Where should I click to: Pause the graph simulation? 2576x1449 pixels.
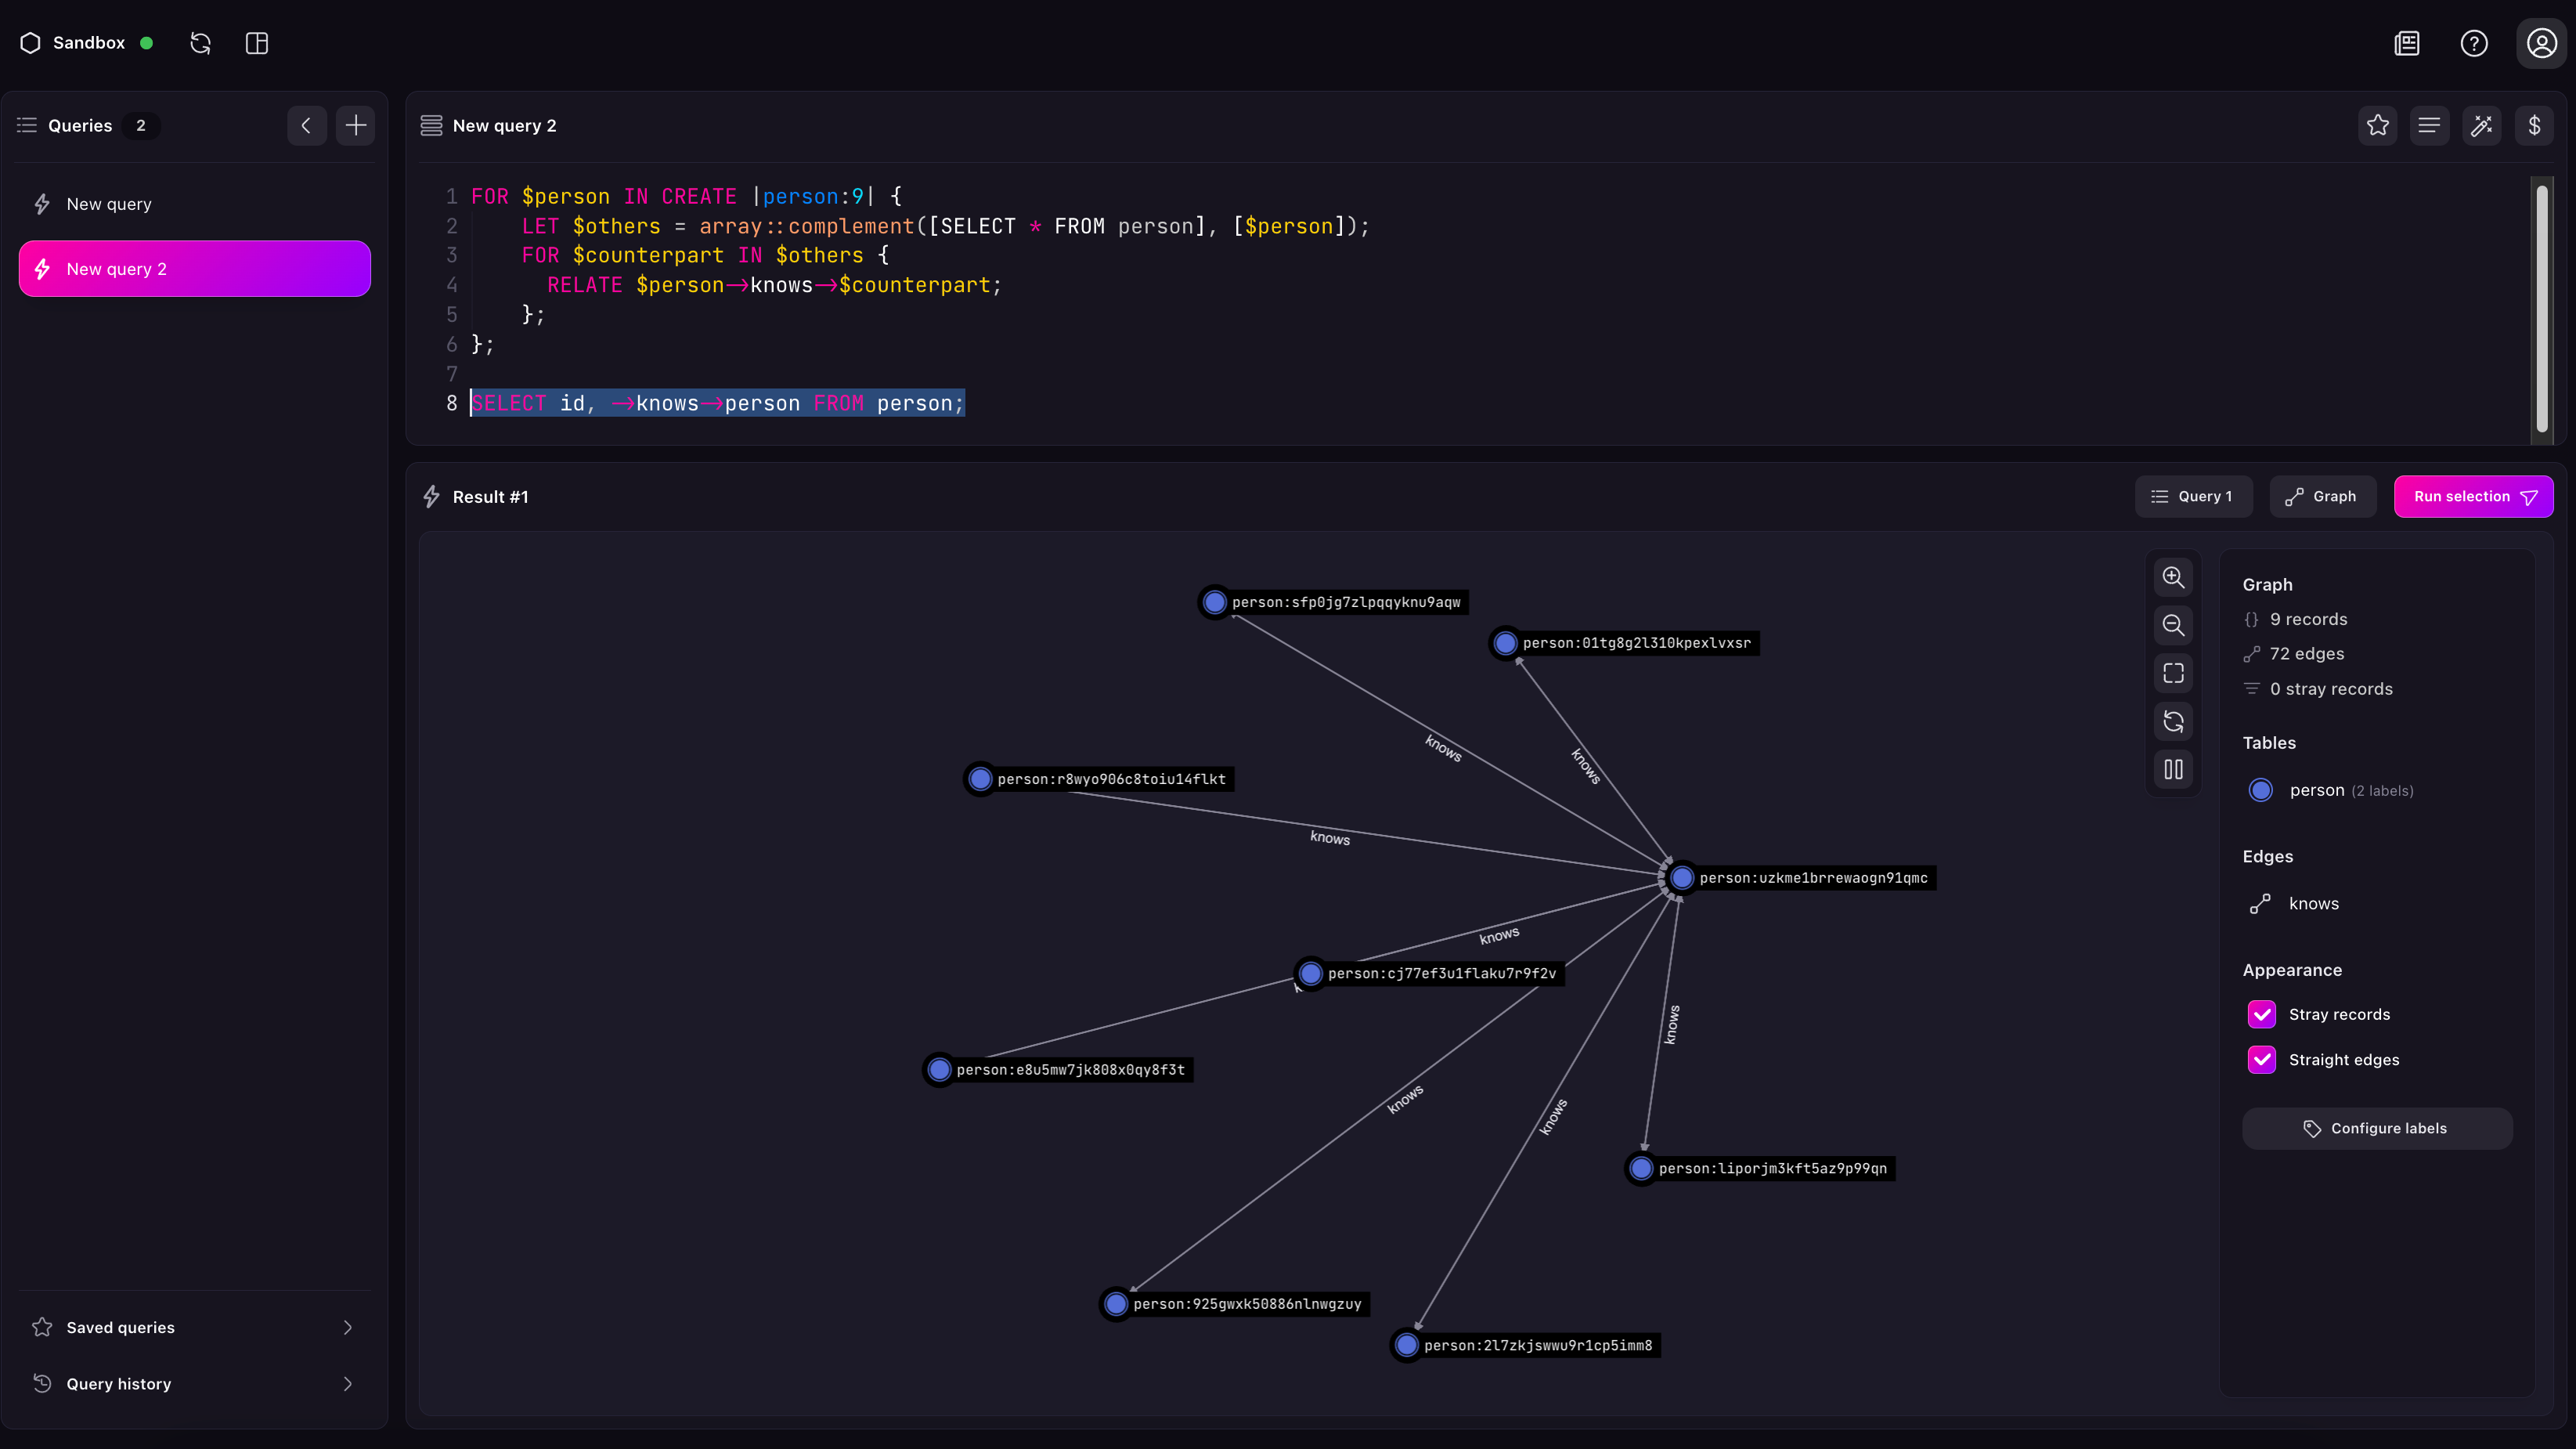click(2173, 769)
